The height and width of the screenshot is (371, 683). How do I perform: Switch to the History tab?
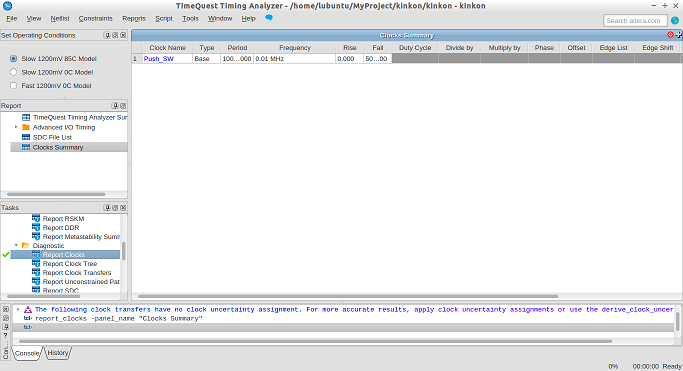click(57, 353)
